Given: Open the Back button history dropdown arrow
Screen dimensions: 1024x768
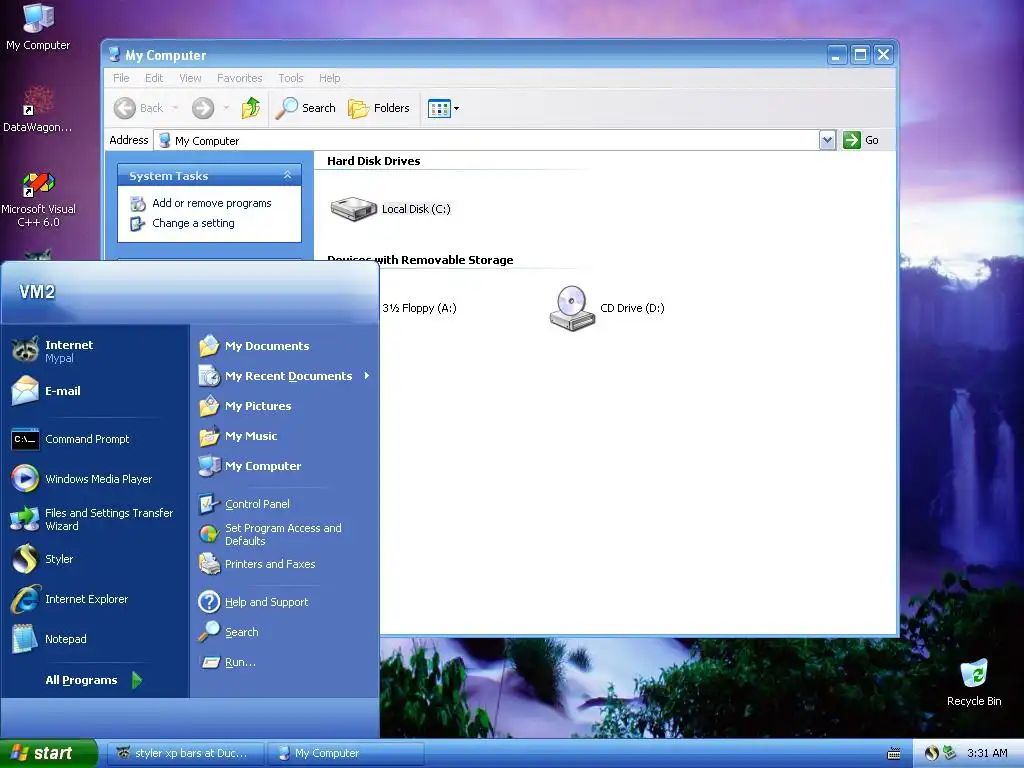Looking at the screenshot, I should point(175,108).
